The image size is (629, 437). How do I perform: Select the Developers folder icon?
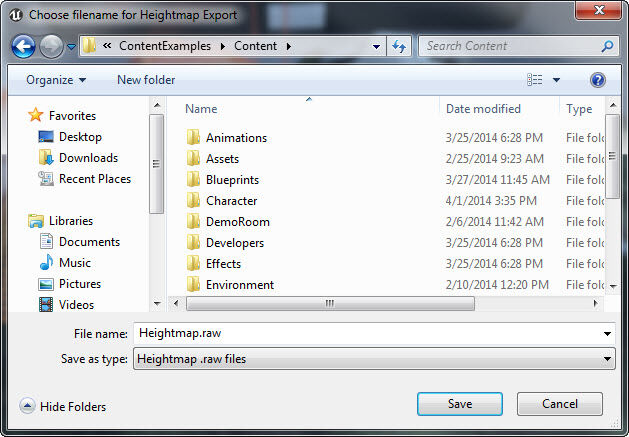click(193, 242)
